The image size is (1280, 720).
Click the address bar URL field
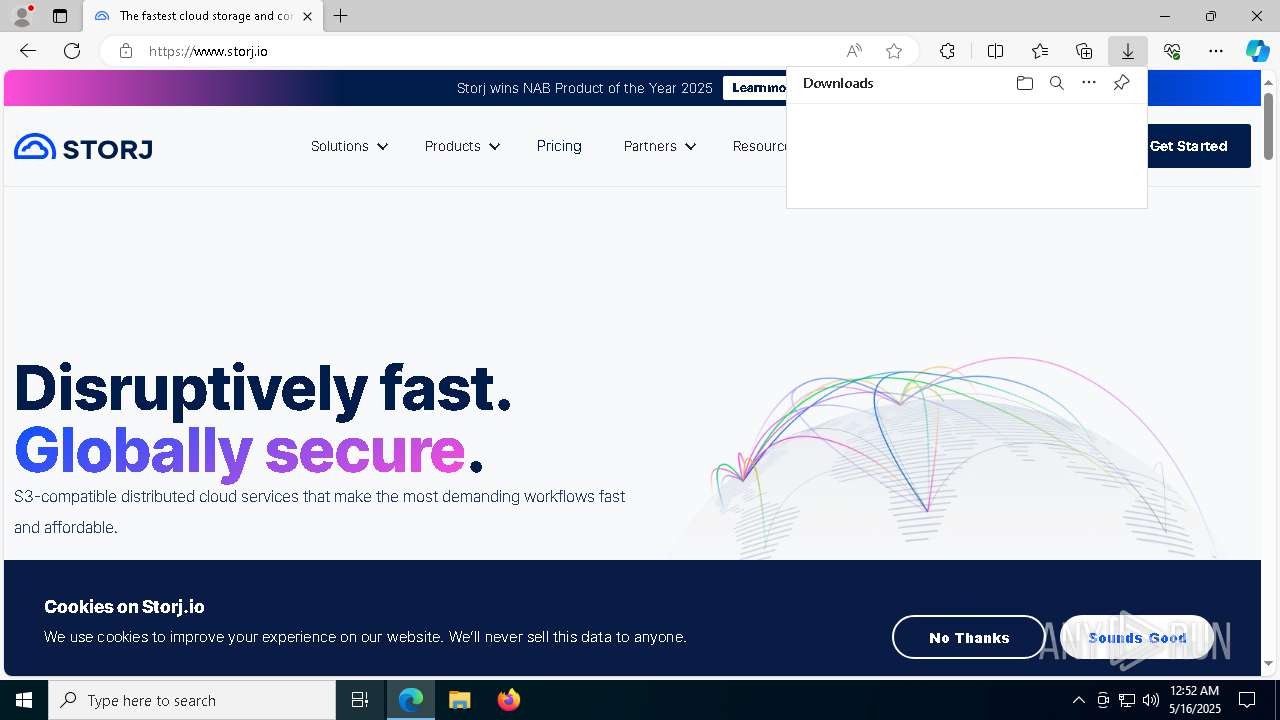pyautogui.click(x=490, y=51)
